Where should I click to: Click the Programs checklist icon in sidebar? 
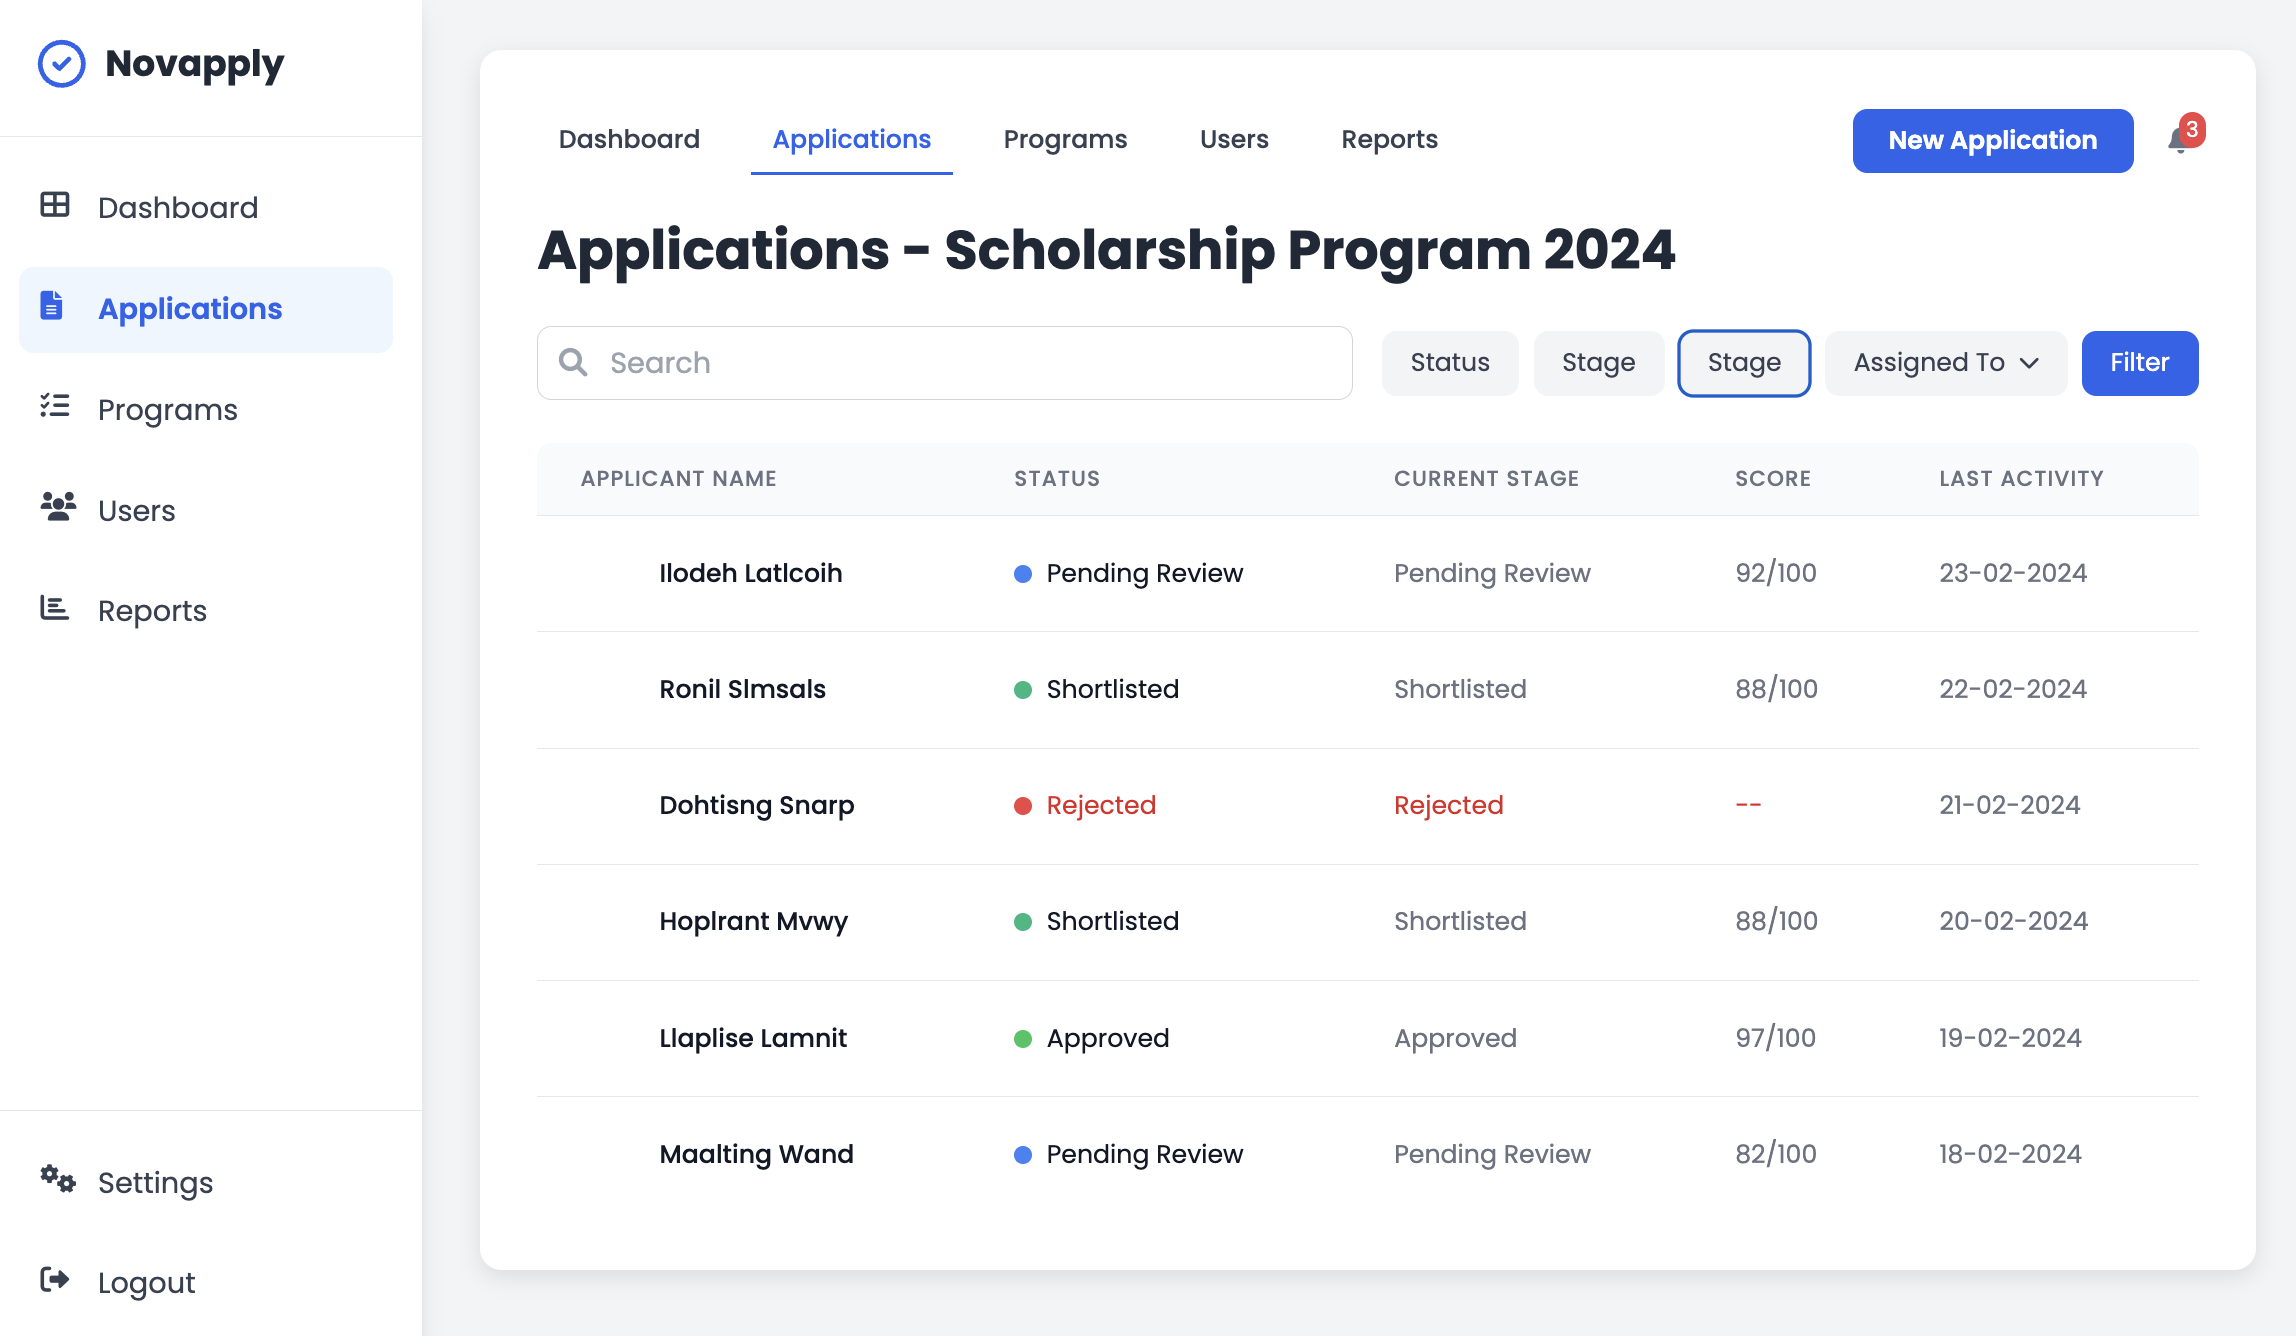(55, 406)
